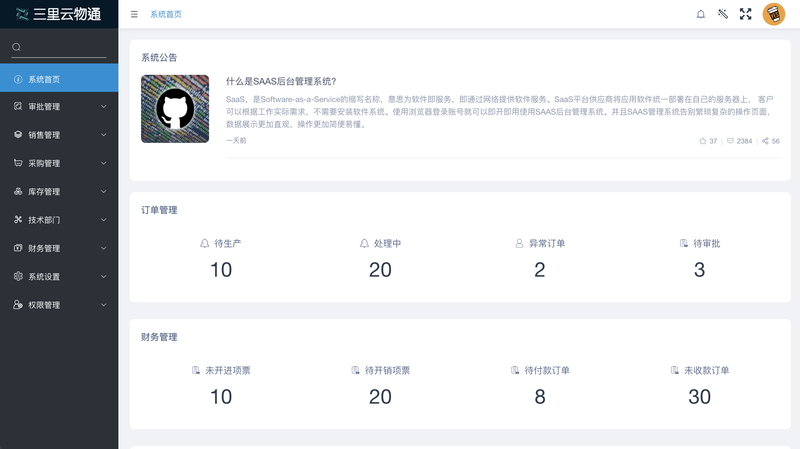Click the comment count icon on announcement
This screenshot has width=800, height=449.
coord(730,141)
